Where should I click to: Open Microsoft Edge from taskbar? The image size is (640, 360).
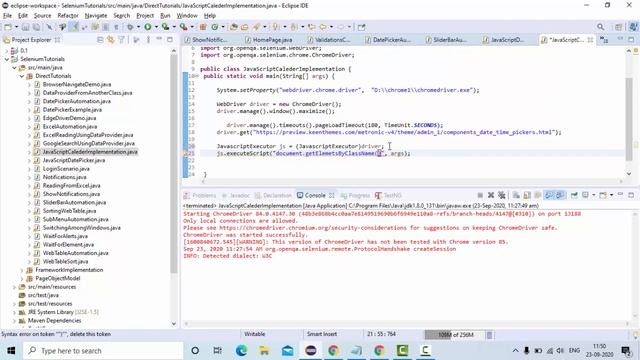point(241,350)
